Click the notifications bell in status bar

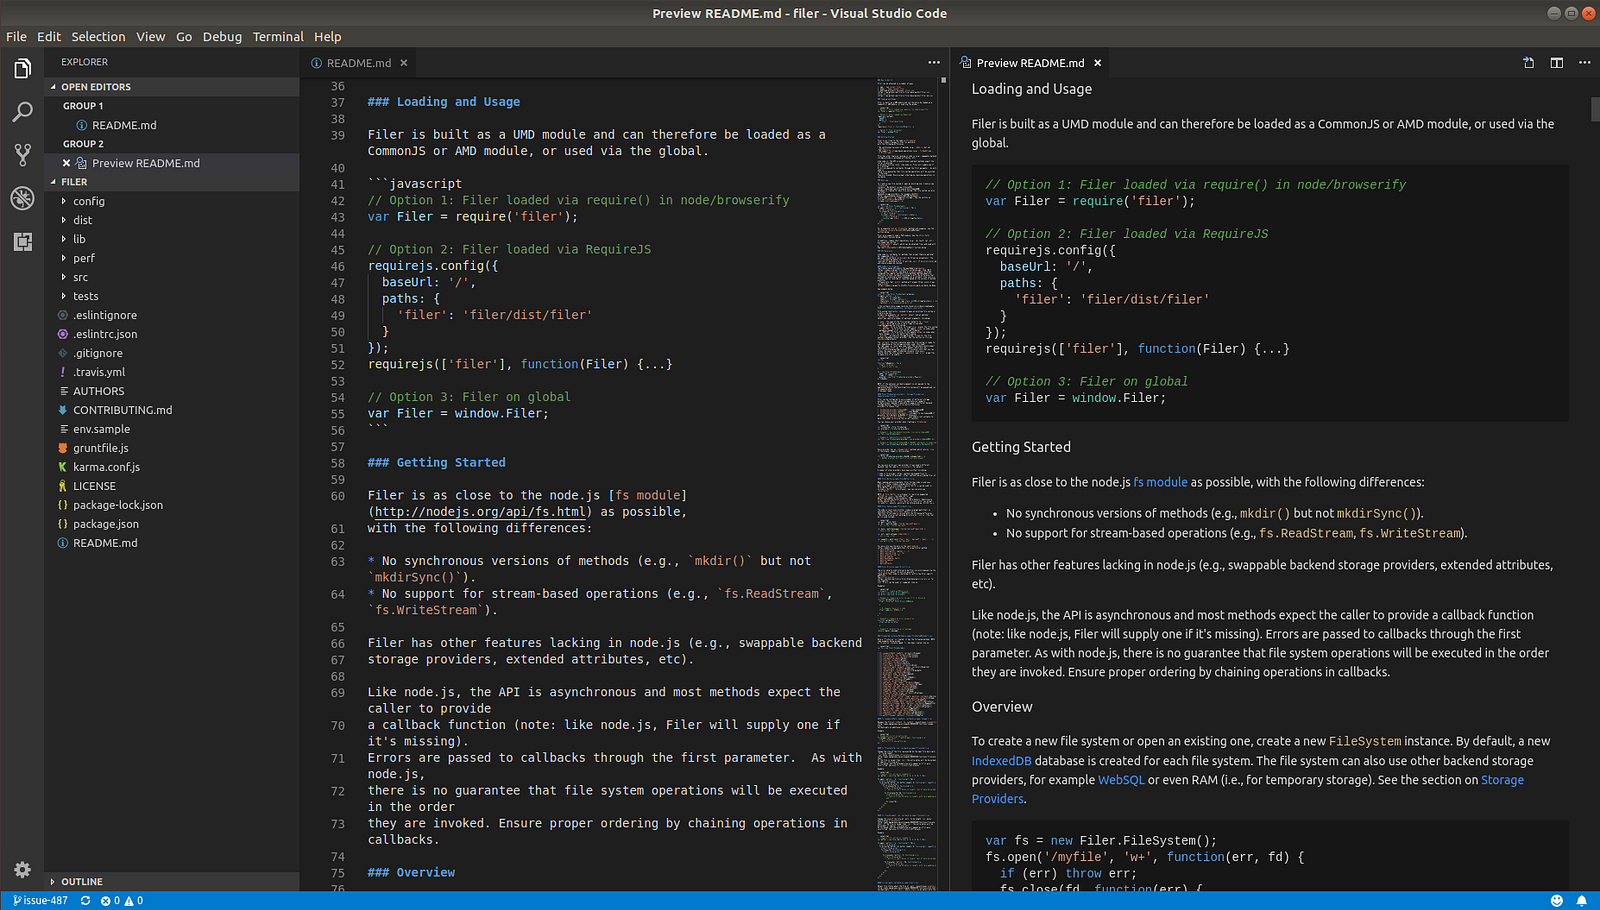tap(1581, 901)
